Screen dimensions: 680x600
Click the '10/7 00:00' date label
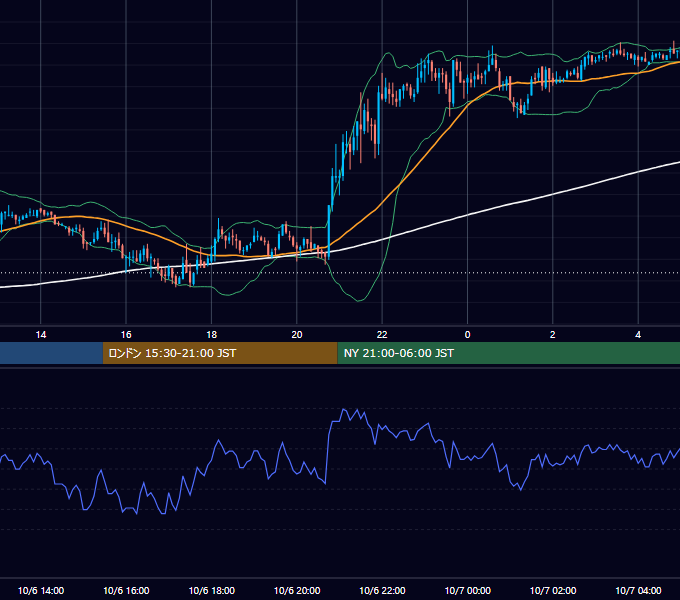click(468, 590)
